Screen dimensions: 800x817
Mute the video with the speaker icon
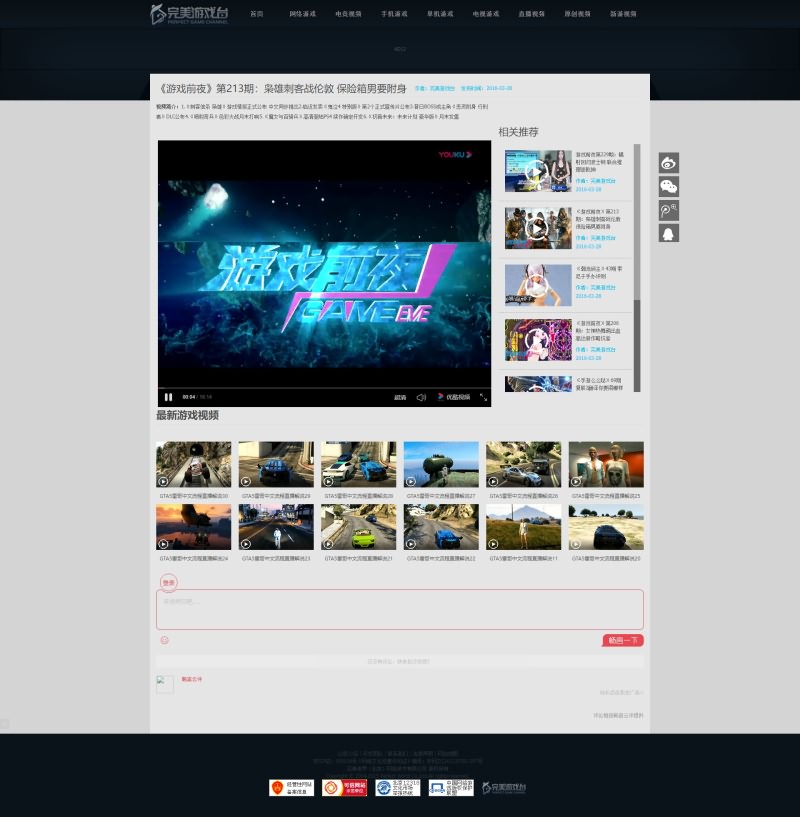click(421, 397)
